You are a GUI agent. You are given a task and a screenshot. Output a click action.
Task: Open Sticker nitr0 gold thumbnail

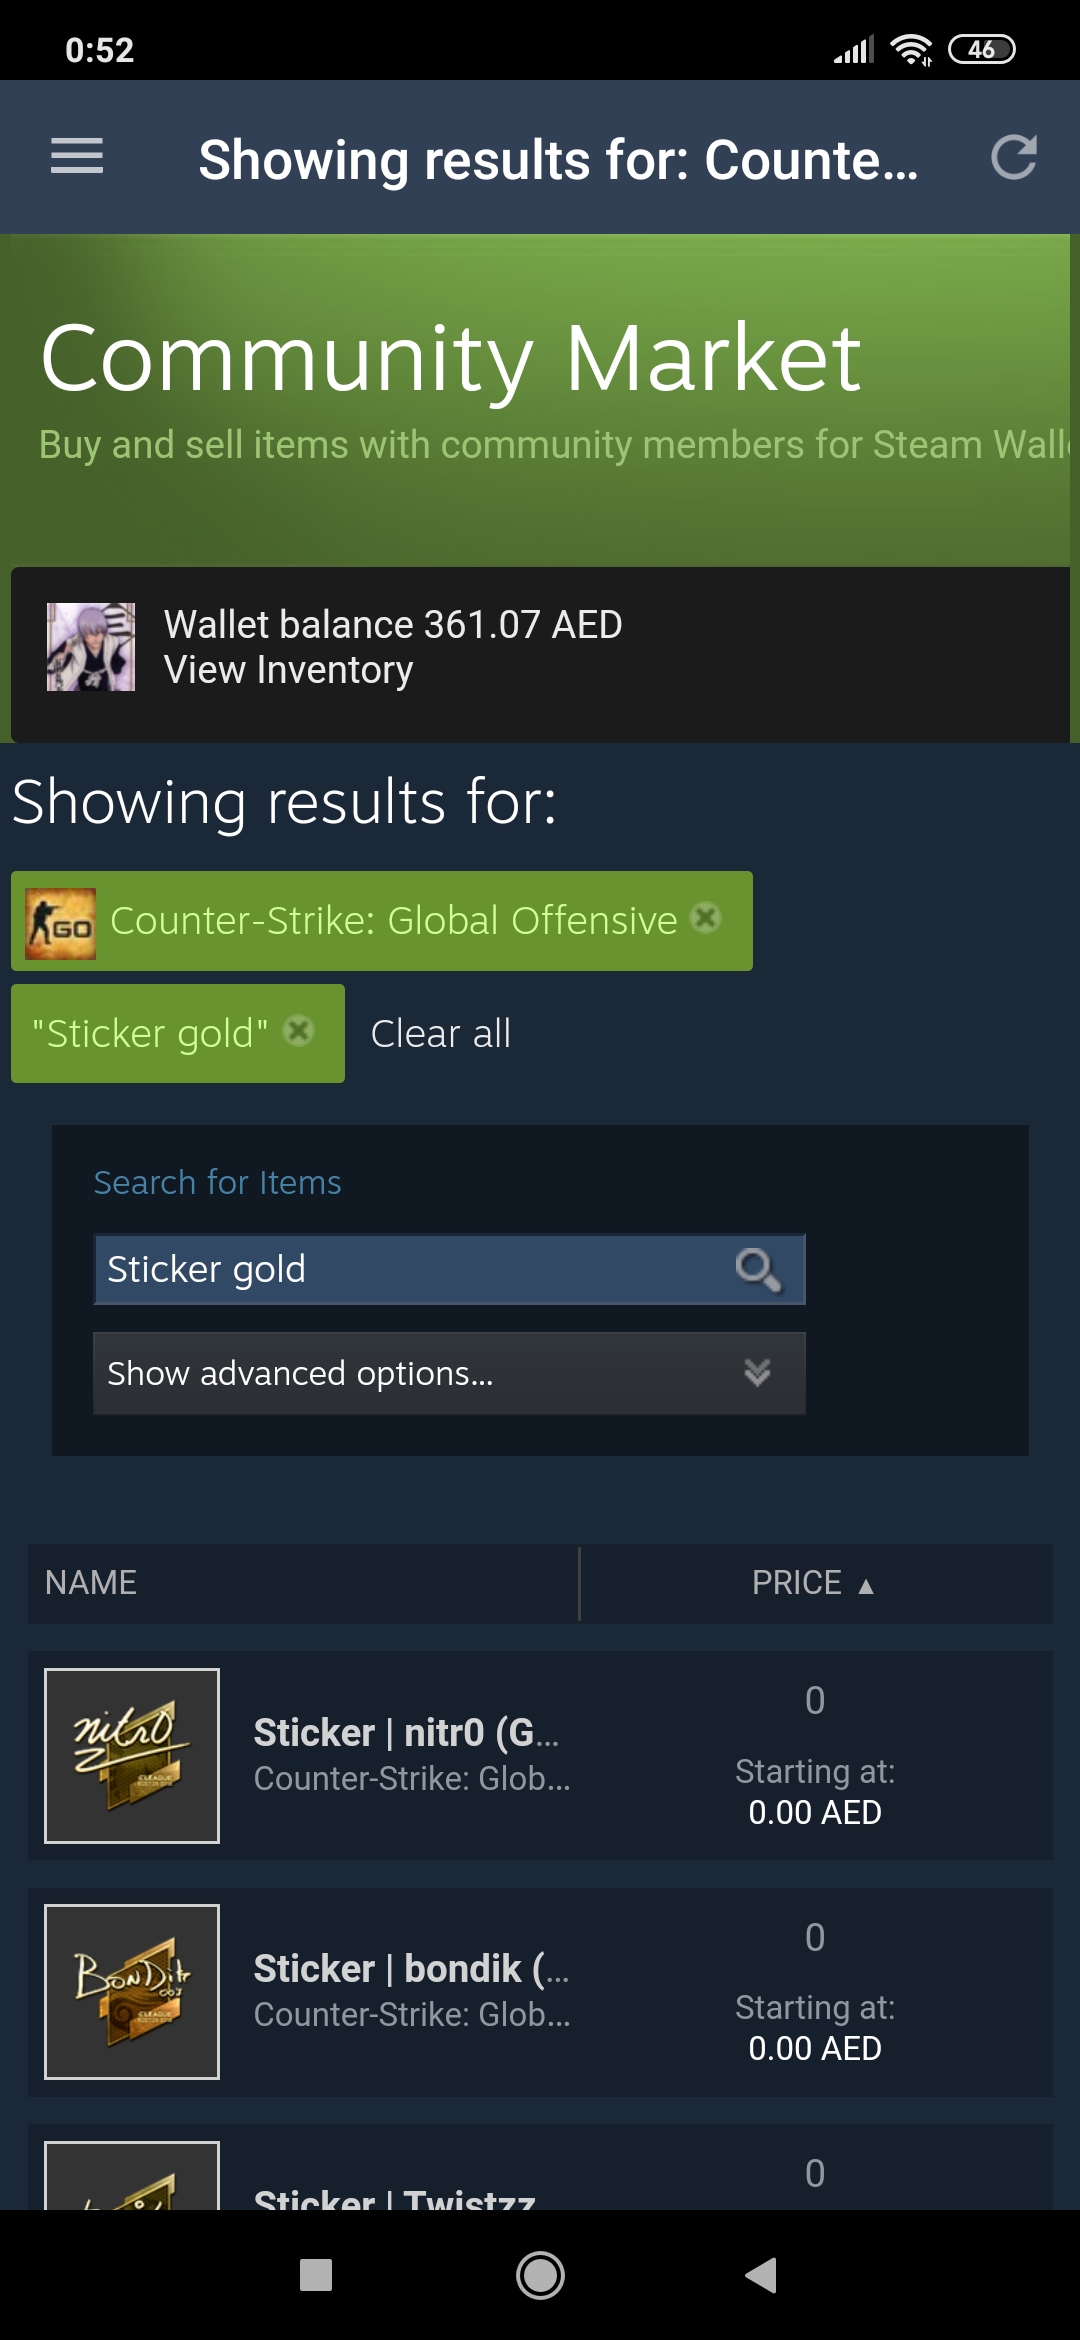pos(132,1756)
